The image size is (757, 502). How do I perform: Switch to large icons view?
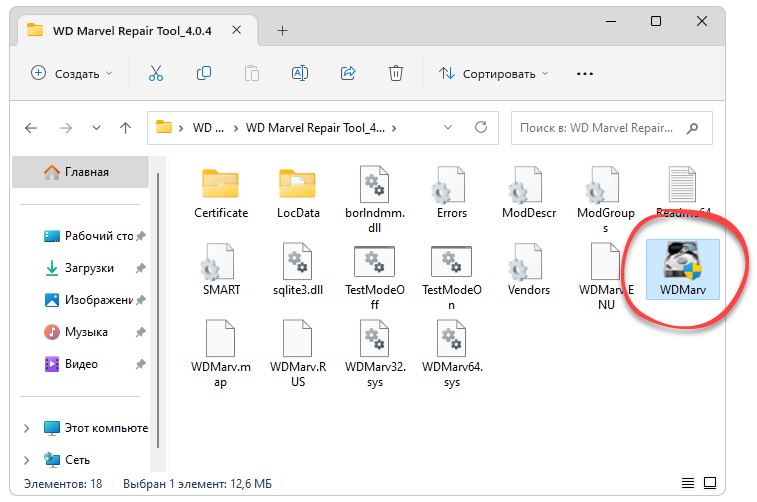pyautogui.click(x=710, y=483)
